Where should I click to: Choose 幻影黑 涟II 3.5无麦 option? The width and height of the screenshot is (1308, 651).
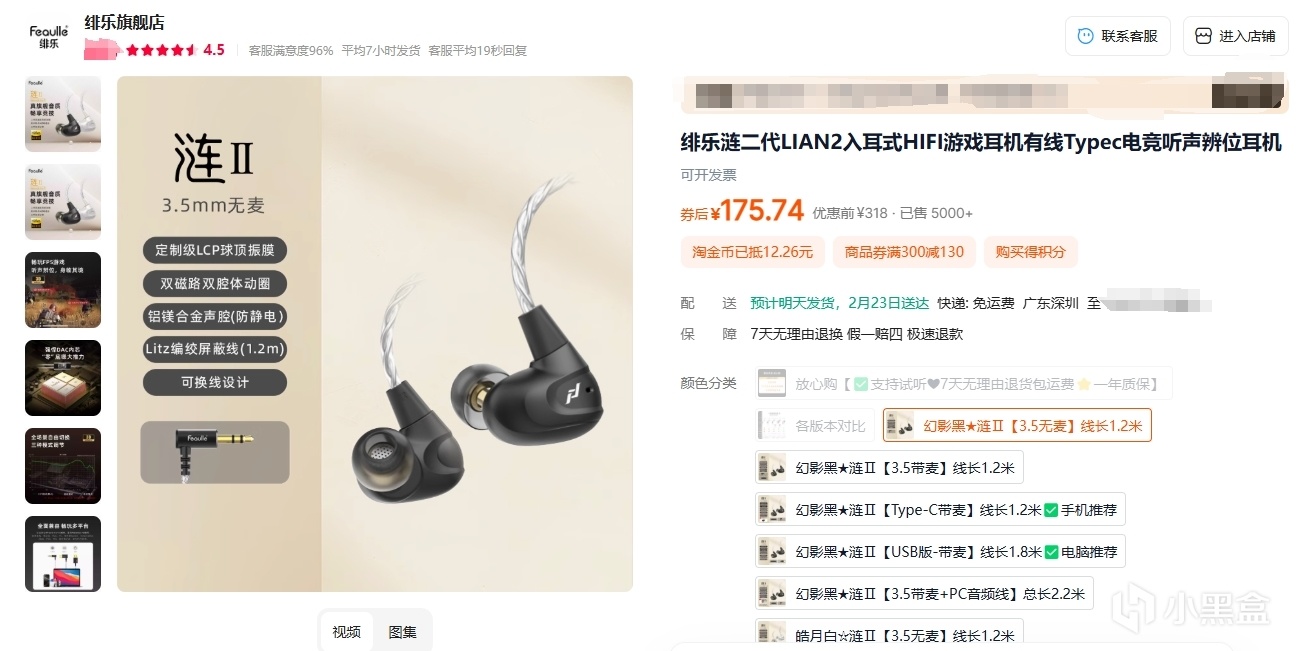[x=1017, y=425]
